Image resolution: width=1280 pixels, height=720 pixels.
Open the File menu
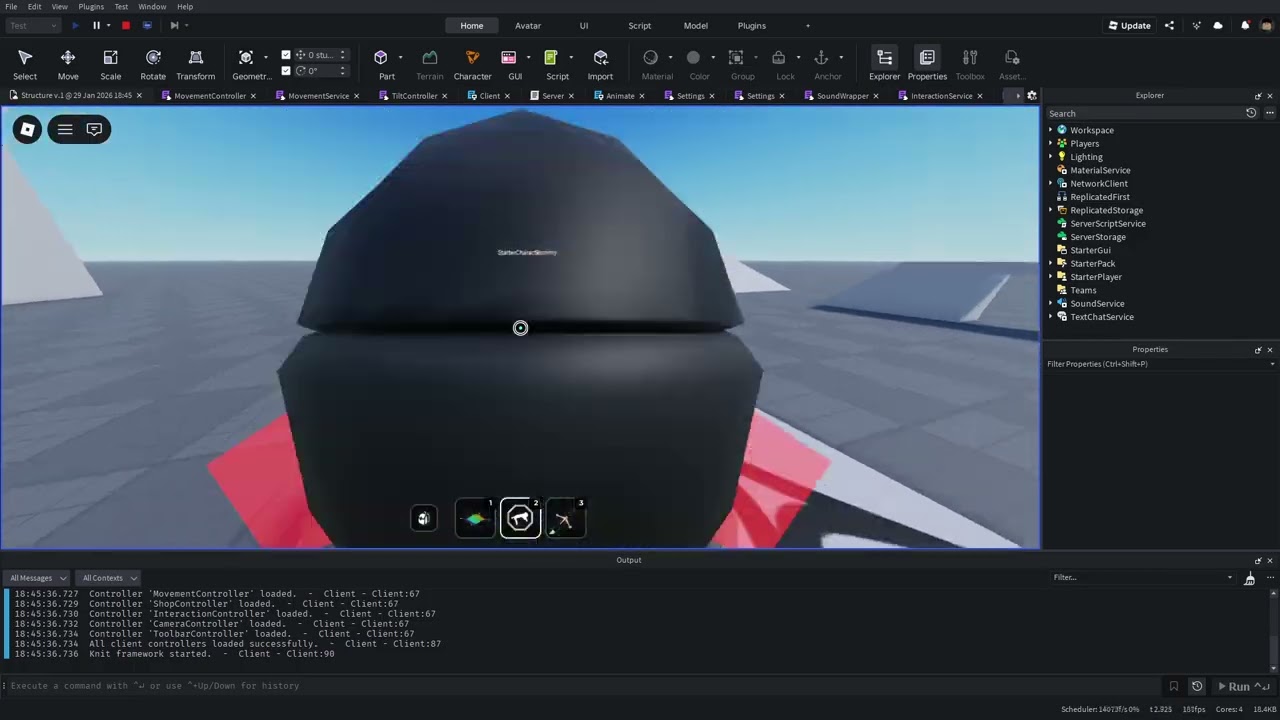pos(11,7)
